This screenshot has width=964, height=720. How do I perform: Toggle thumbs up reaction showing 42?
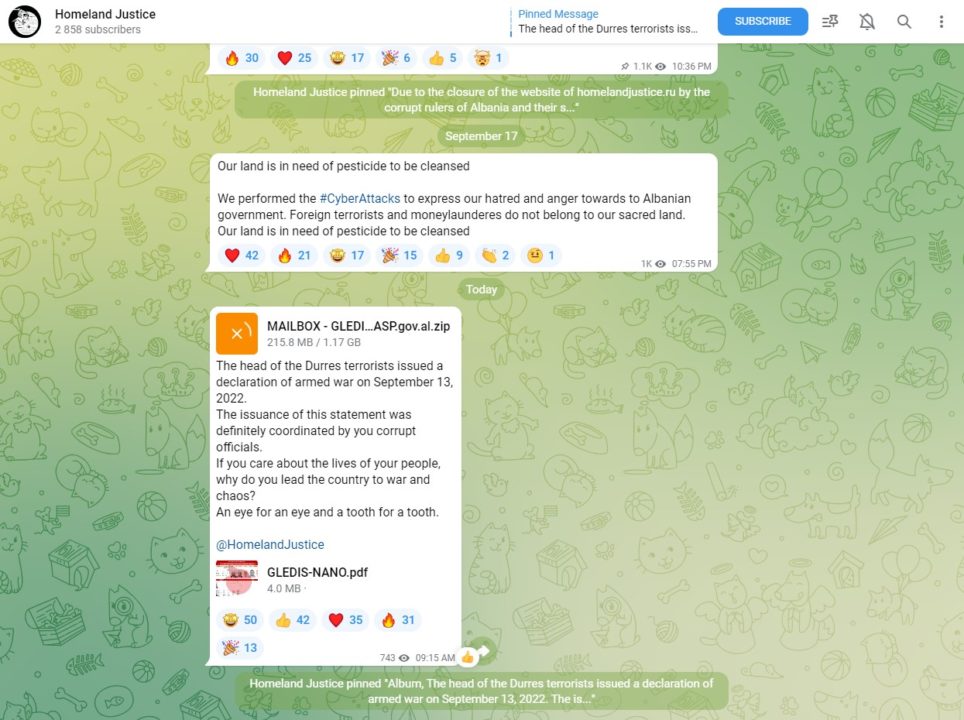(x=293, y=620)
